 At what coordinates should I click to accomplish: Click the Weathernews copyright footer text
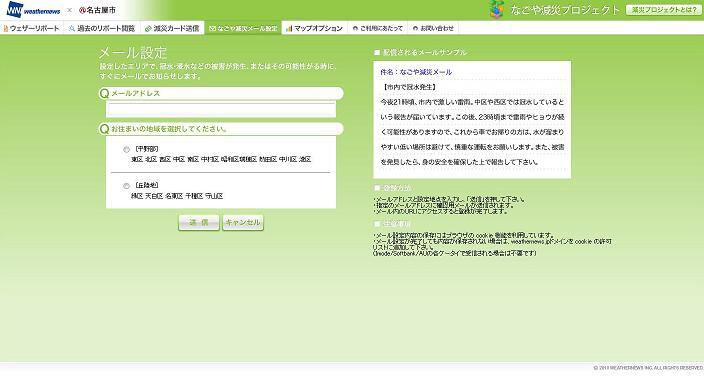pos(648,368)
